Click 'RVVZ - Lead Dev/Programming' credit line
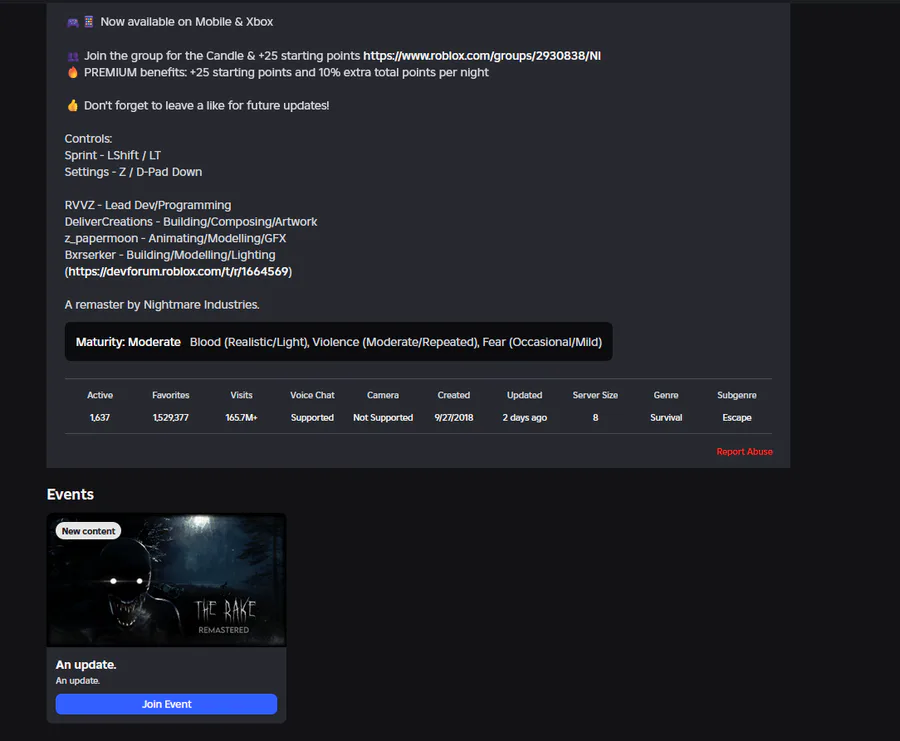The image size is (900, 741). click(x=148, y=205)
